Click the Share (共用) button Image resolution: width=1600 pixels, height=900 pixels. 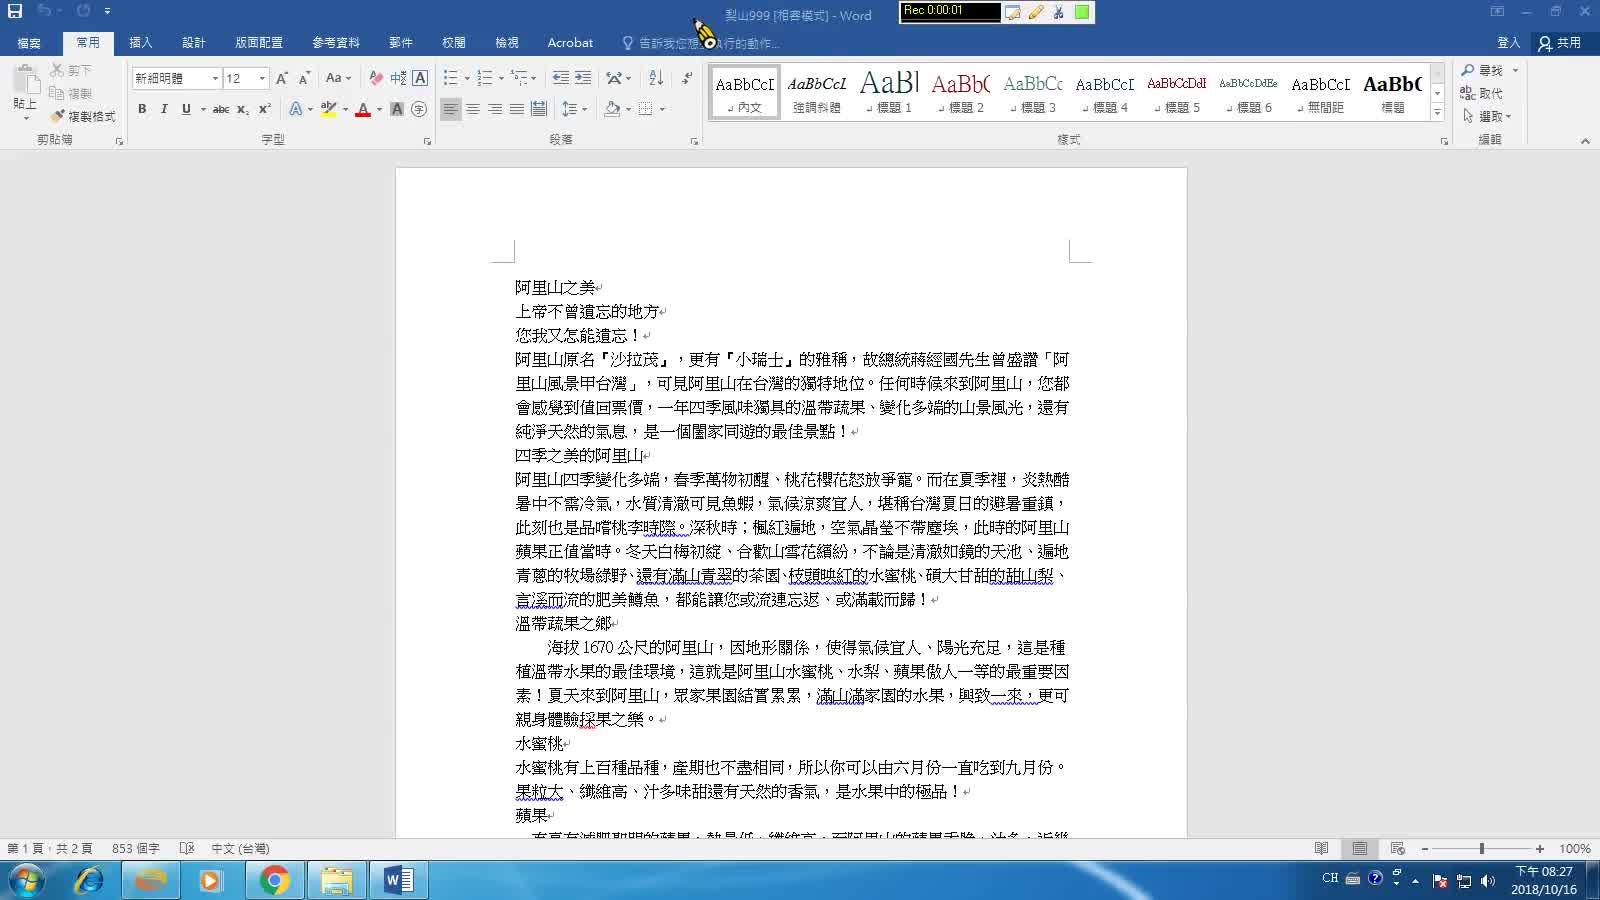[x=1561, y=43]
